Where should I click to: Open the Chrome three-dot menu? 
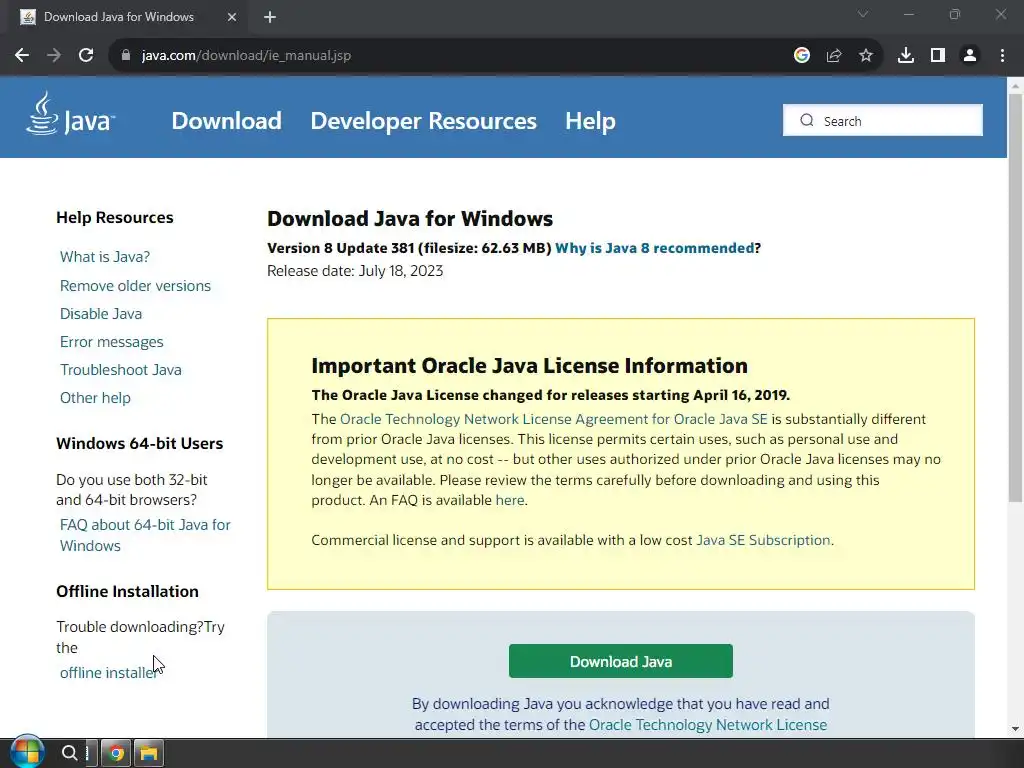1002,56
